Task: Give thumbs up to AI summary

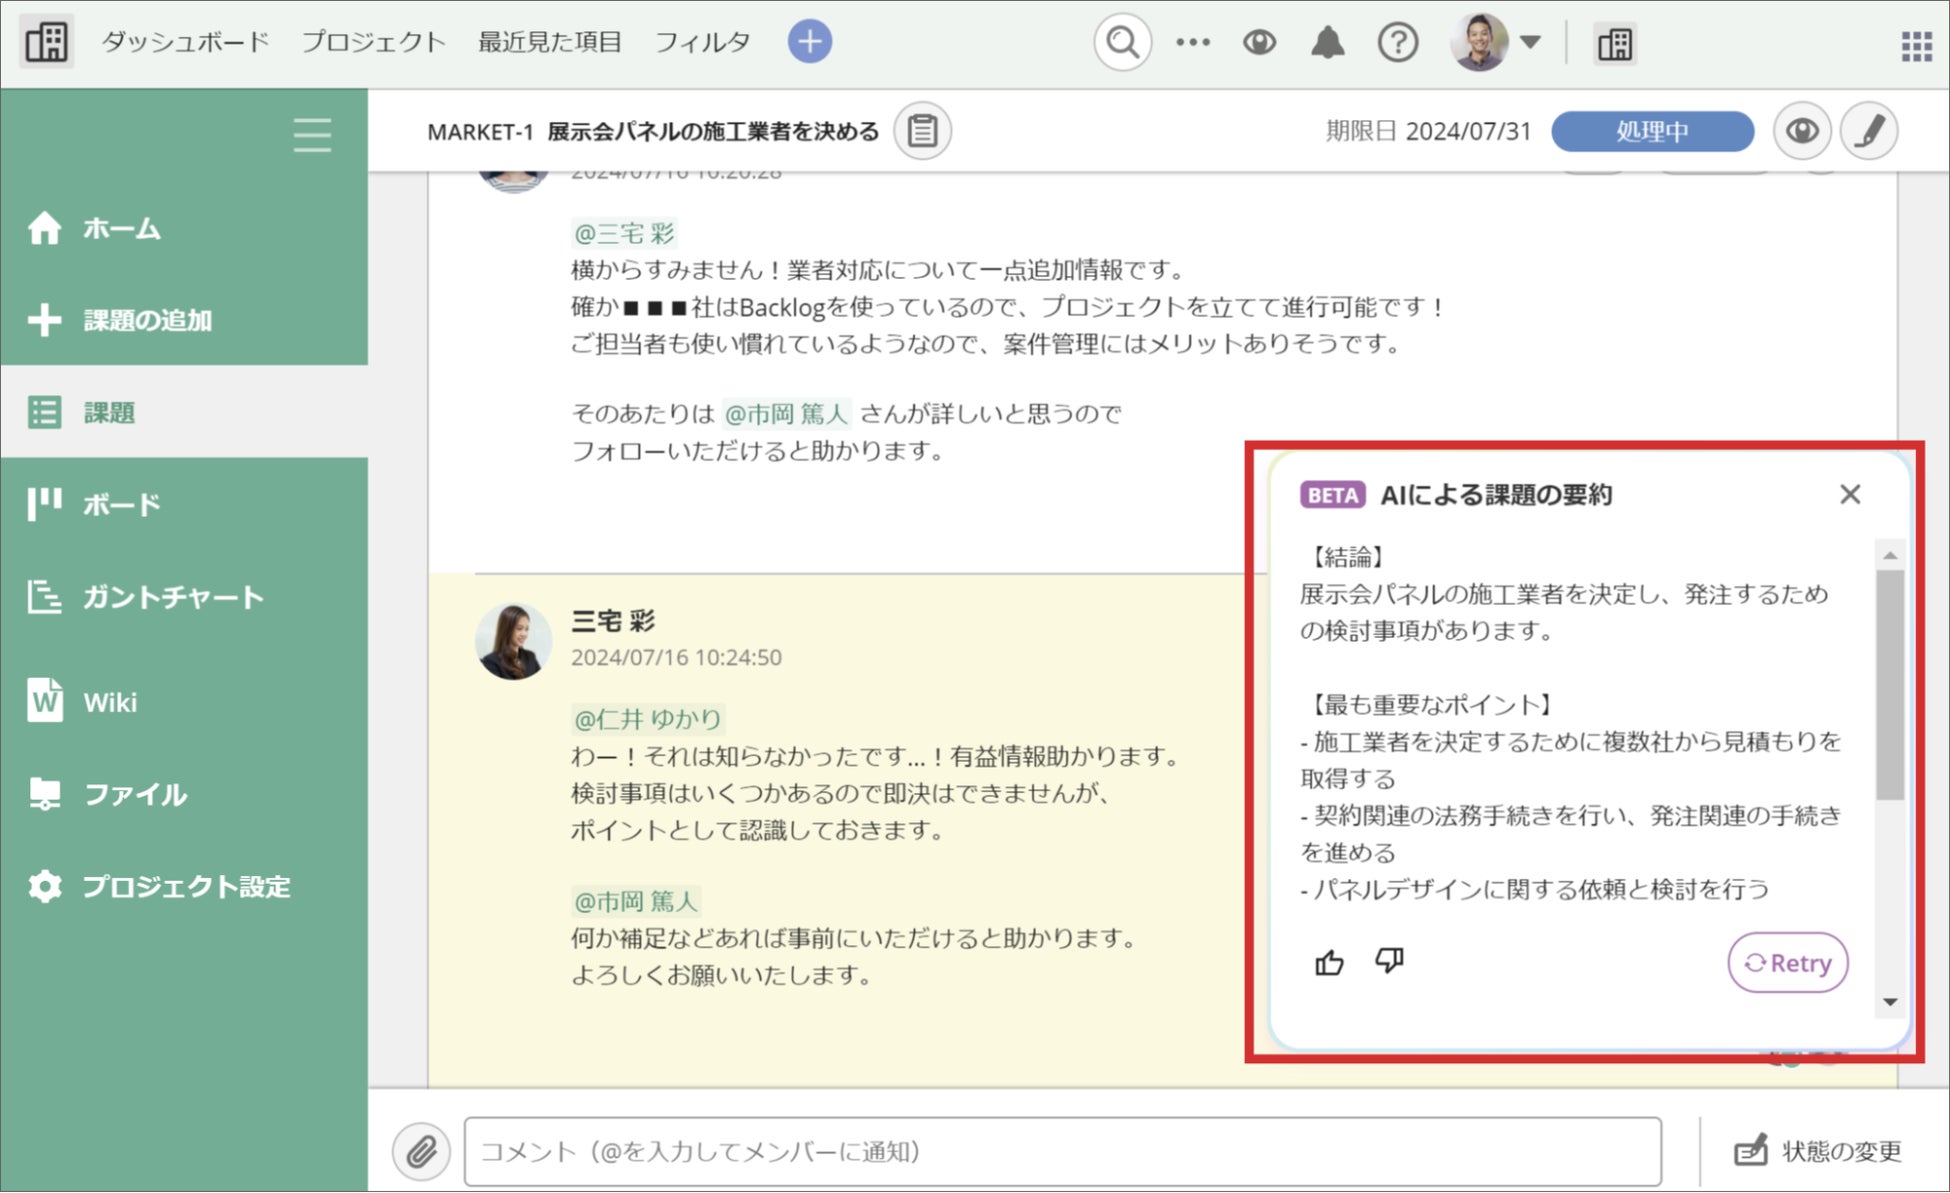Action: pos(1329,962)
